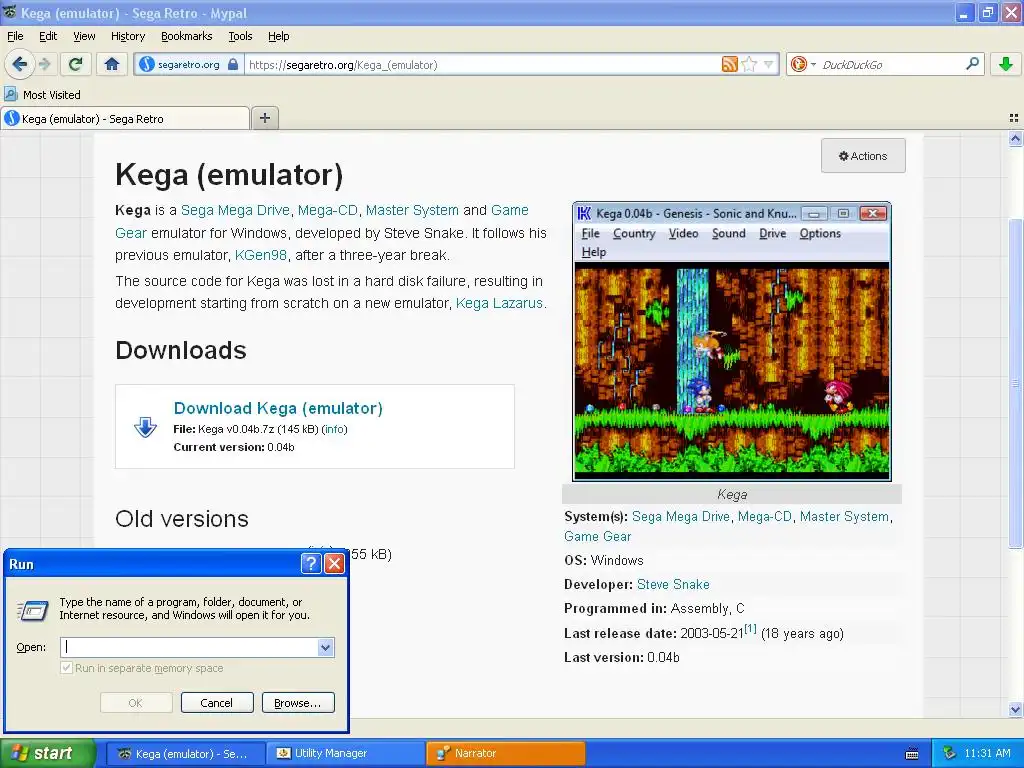Open a new tab with the plus button

click(x=264, y=118)
